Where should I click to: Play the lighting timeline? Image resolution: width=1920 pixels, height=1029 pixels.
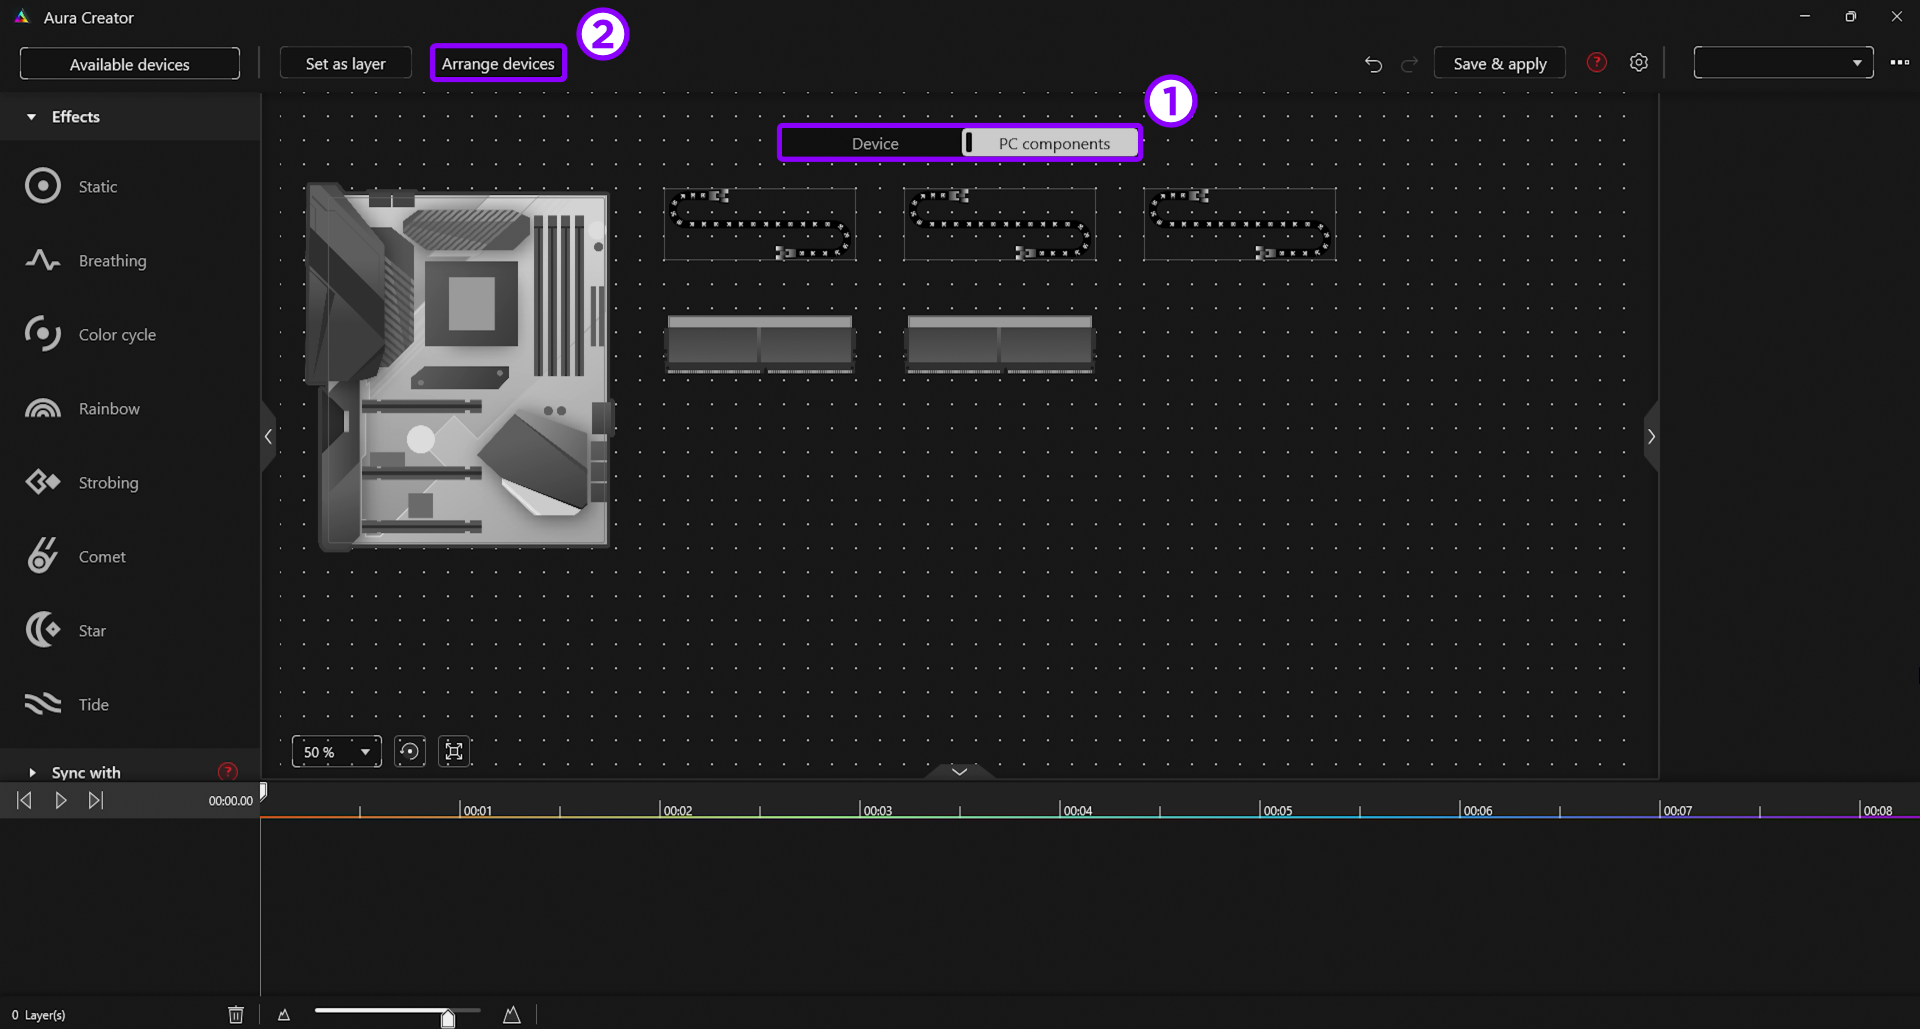pos(61,800)
